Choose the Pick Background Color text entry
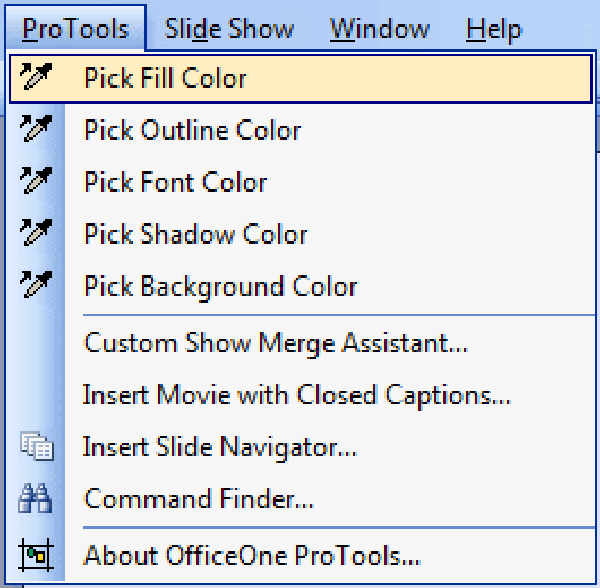The image size is (600, 588). coord(221,286)
